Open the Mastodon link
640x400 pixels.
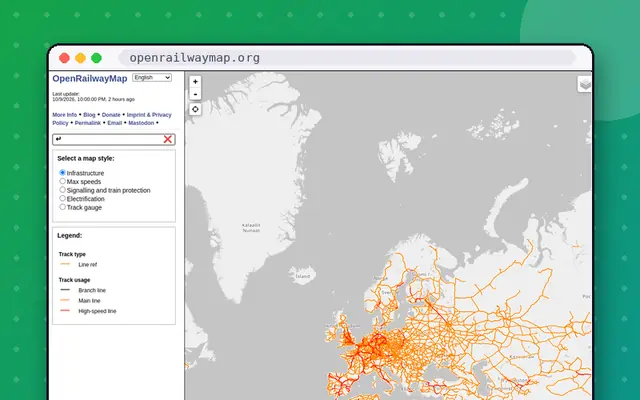coord(141,123)
